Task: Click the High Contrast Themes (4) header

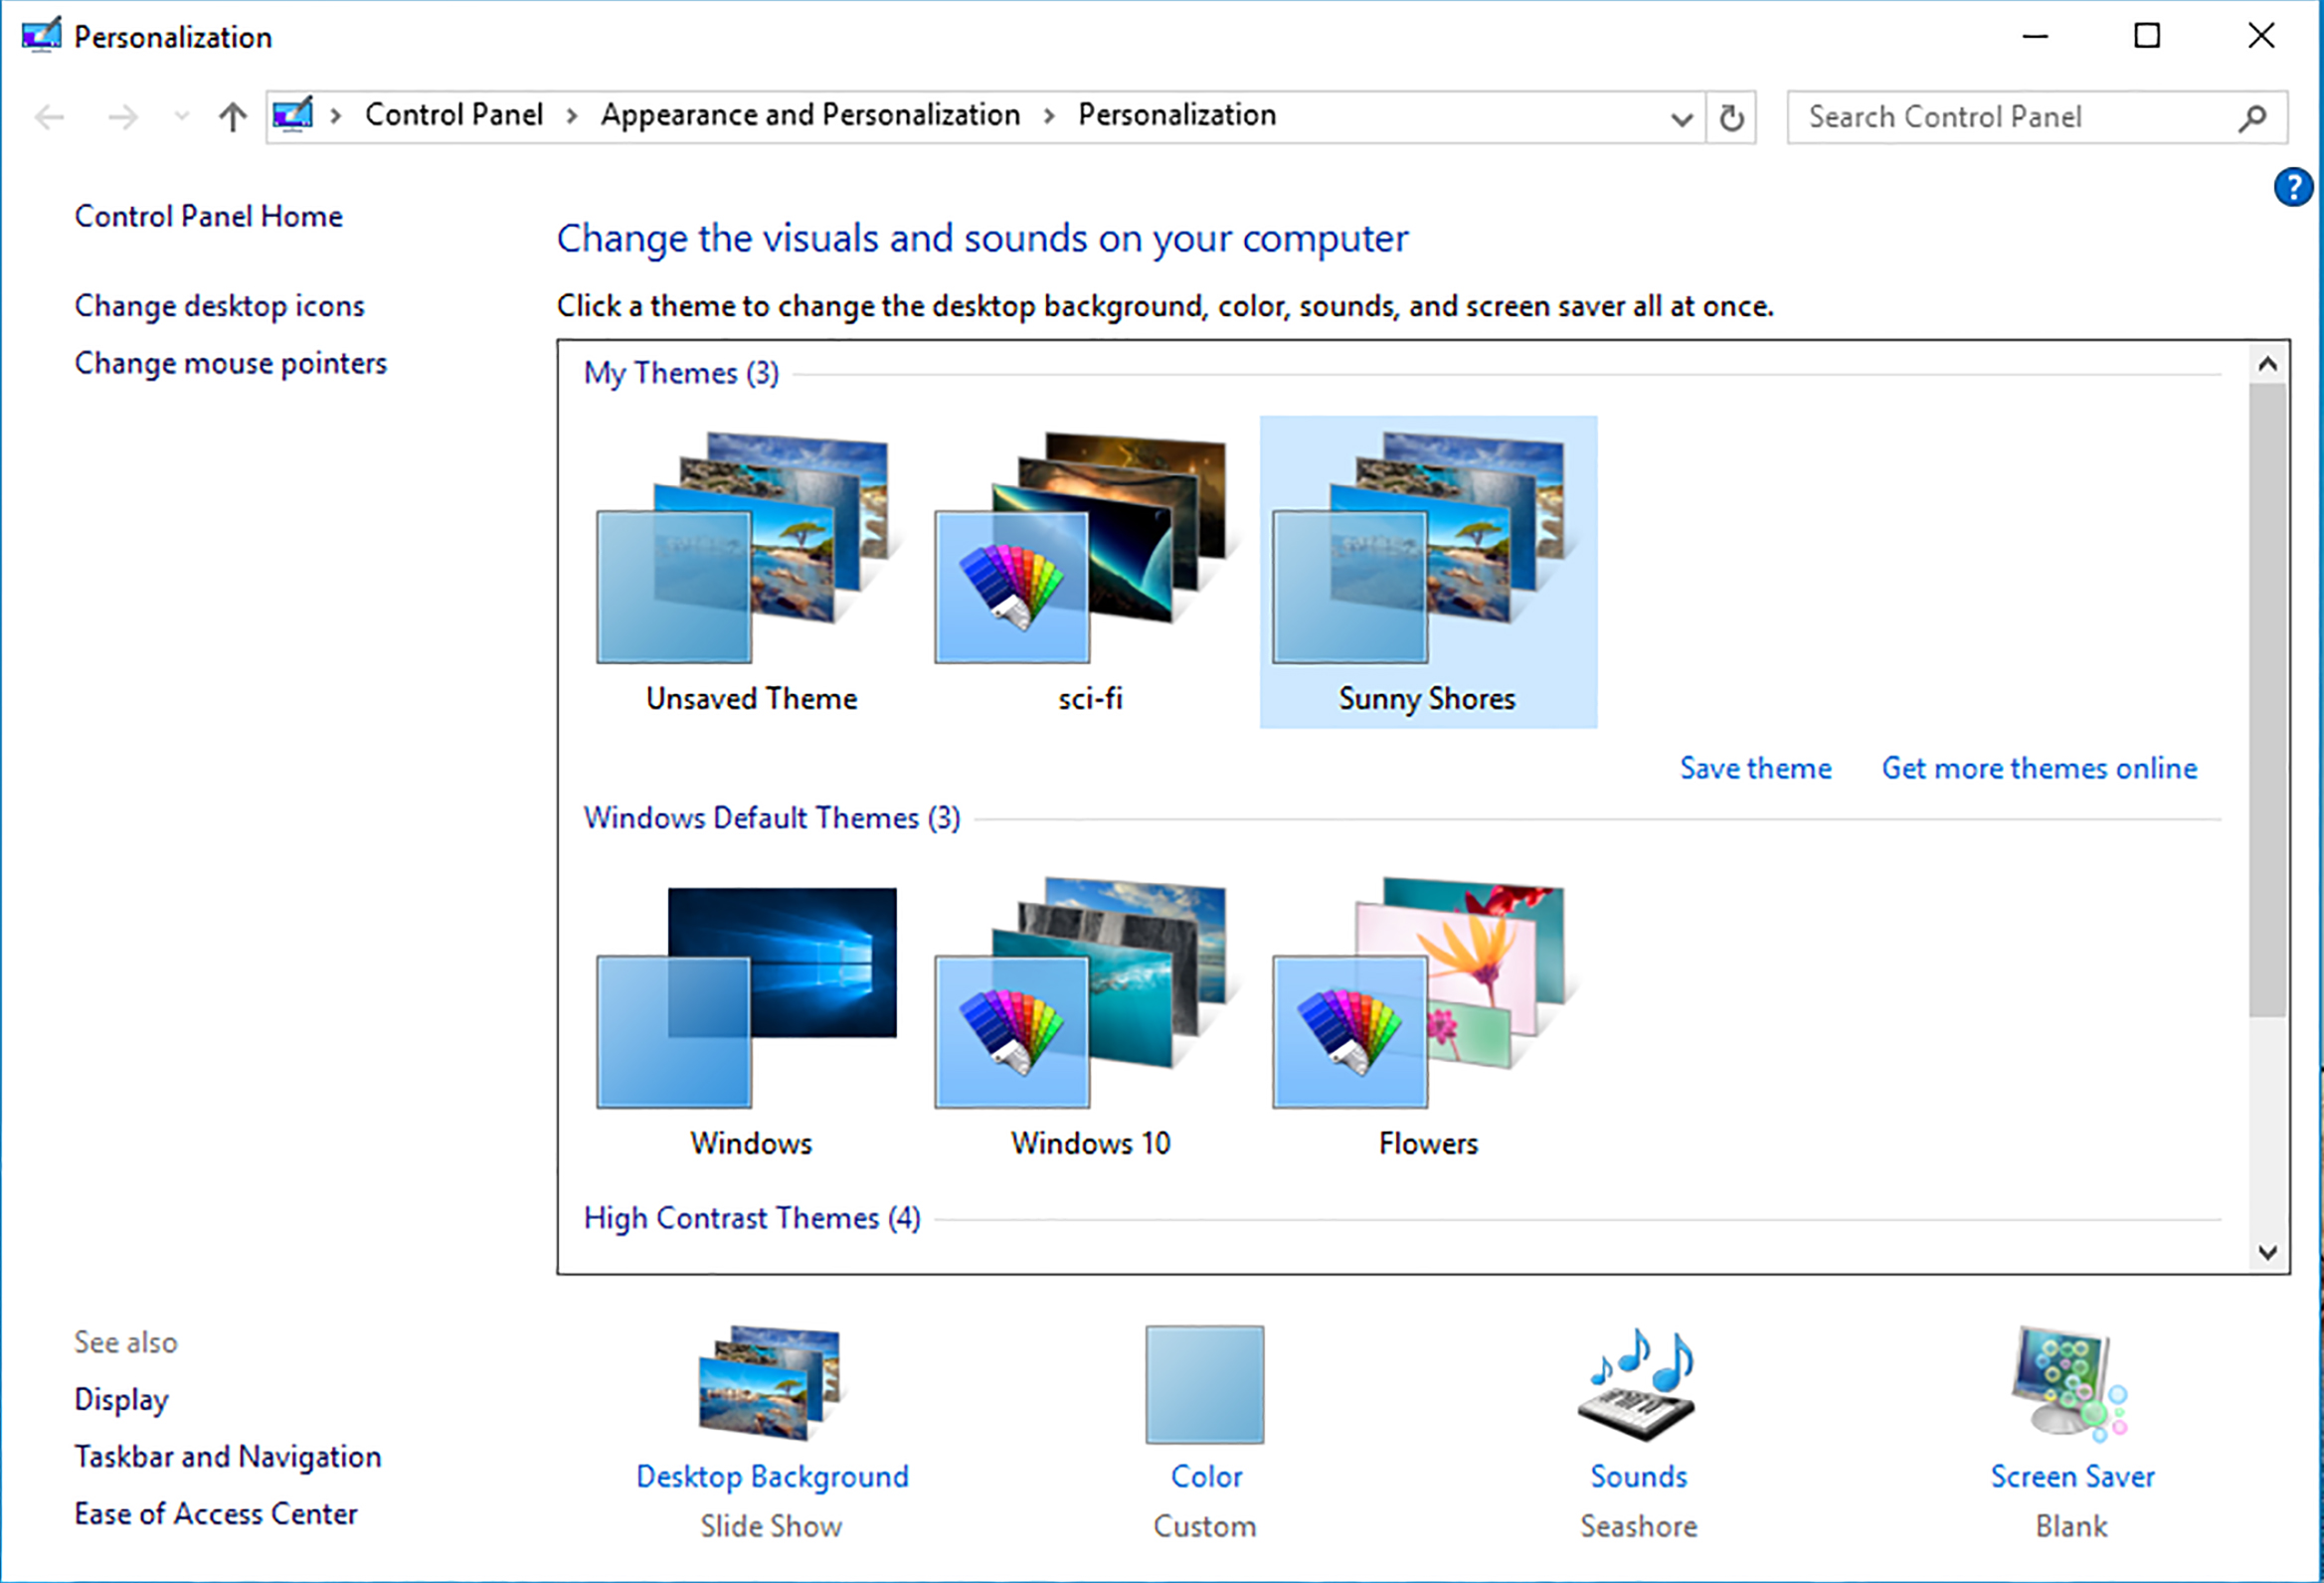Action: [752, 1218]
